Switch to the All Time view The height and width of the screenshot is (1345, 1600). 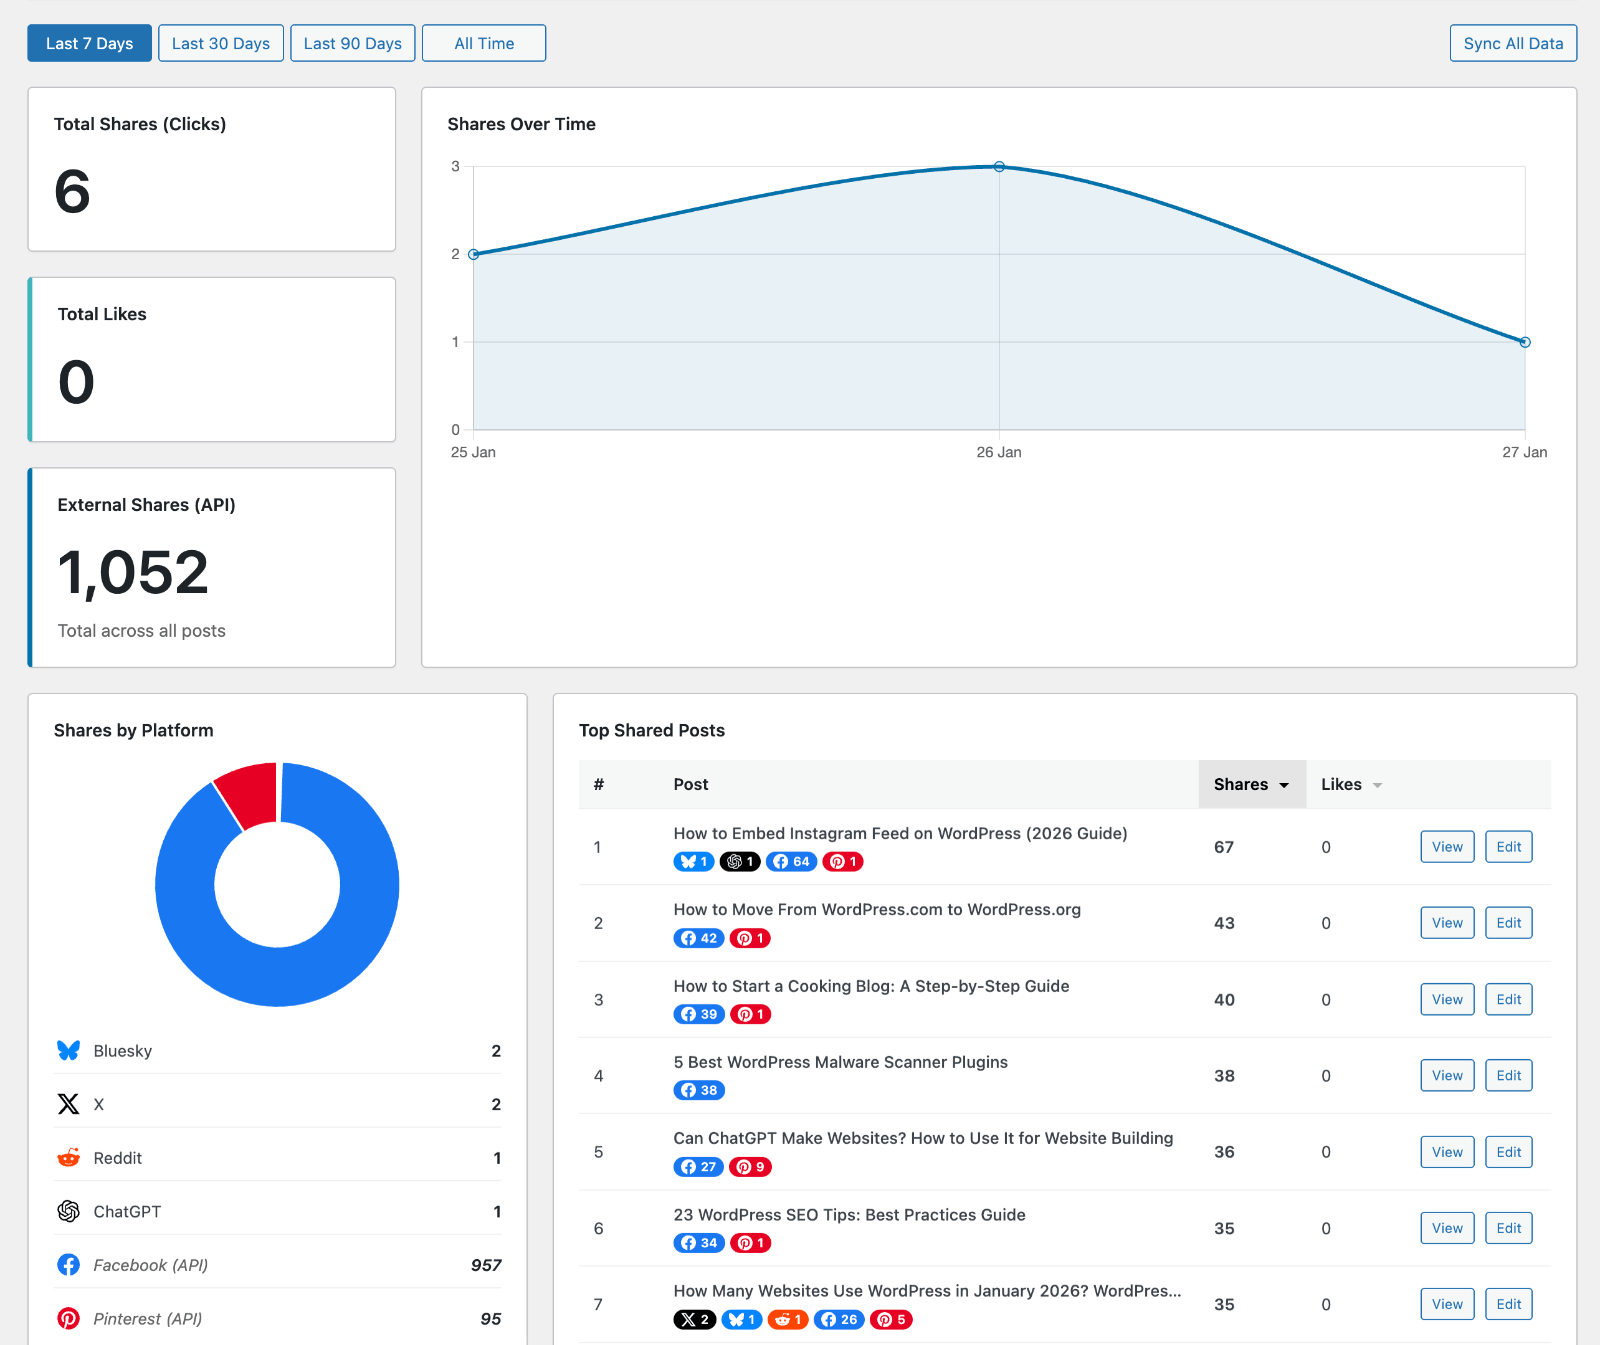tap(483, 43)
